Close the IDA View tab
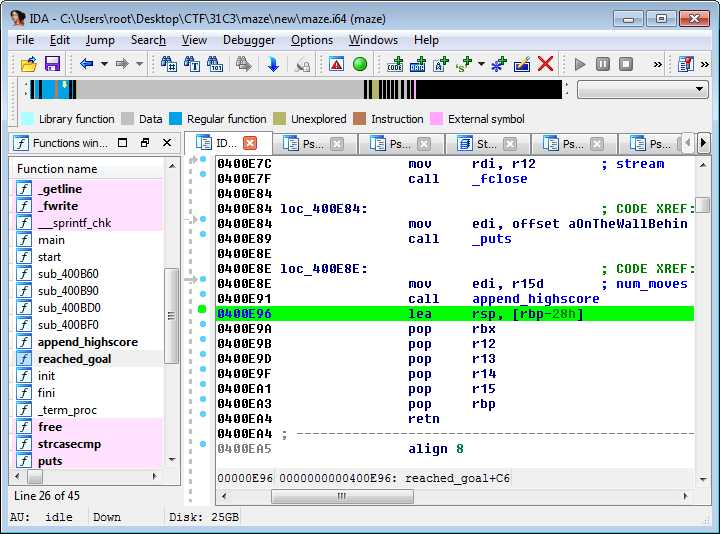 tap(250, 143)
